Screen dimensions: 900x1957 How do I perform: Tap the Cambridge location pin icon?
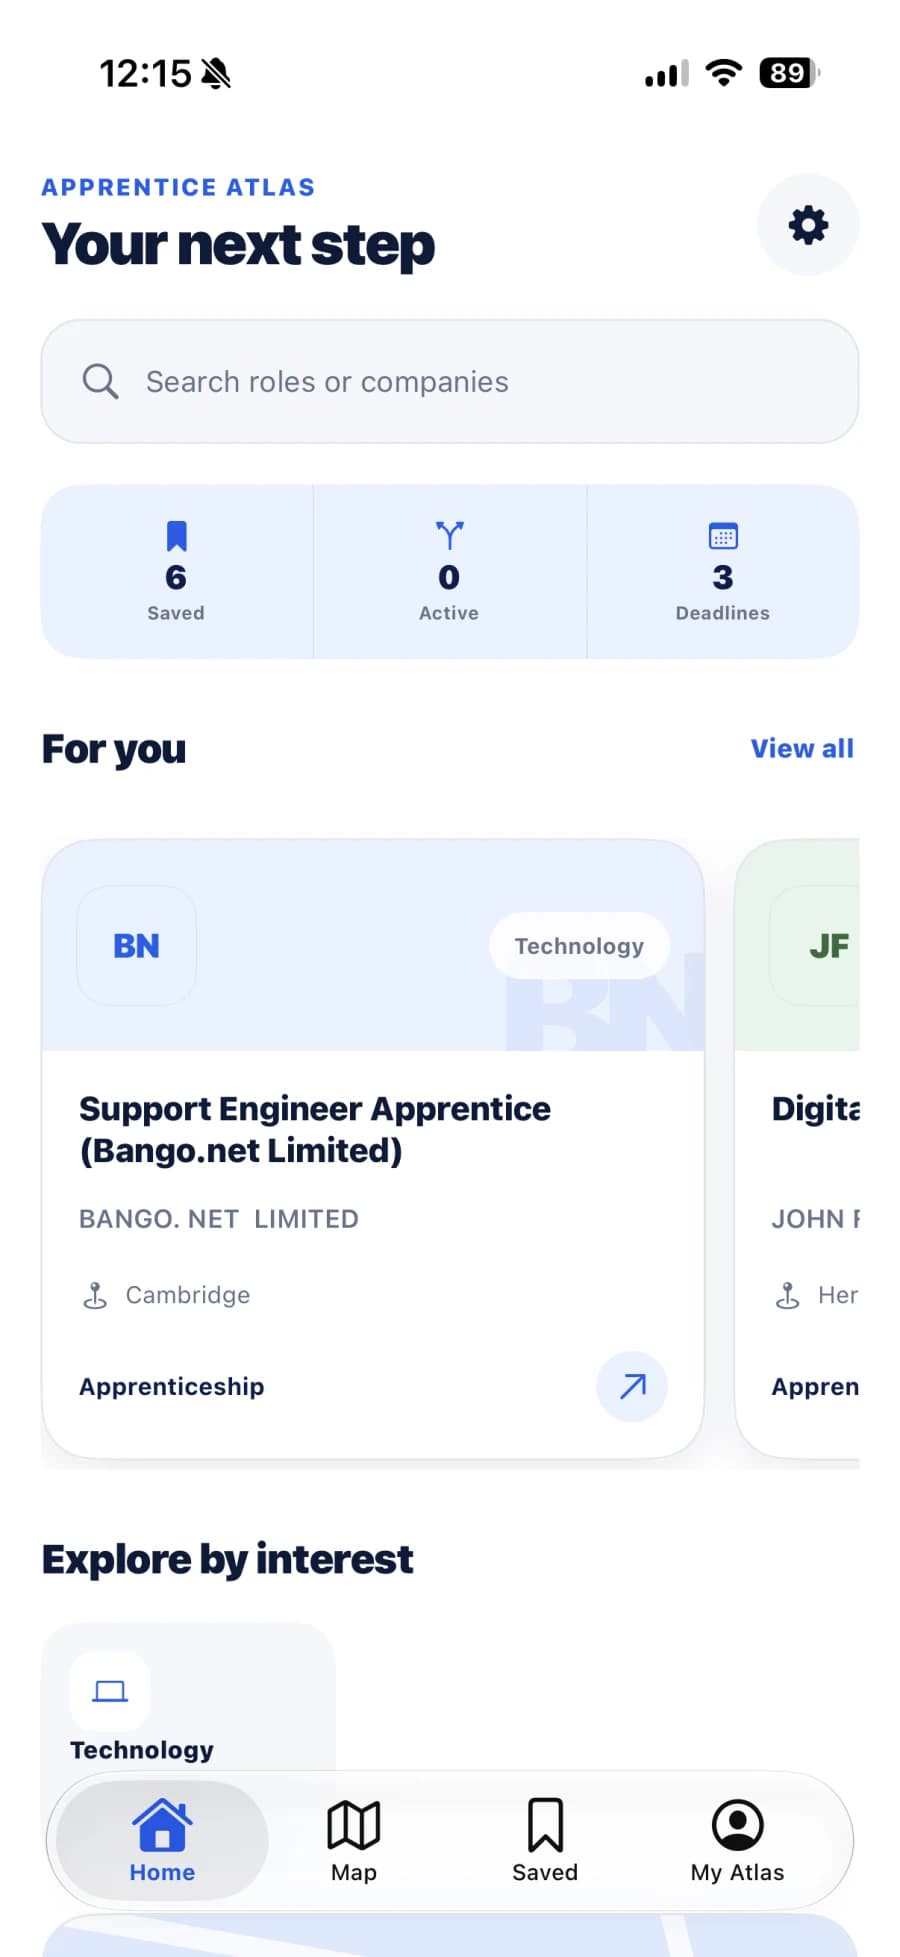(x=94, y=1295)
